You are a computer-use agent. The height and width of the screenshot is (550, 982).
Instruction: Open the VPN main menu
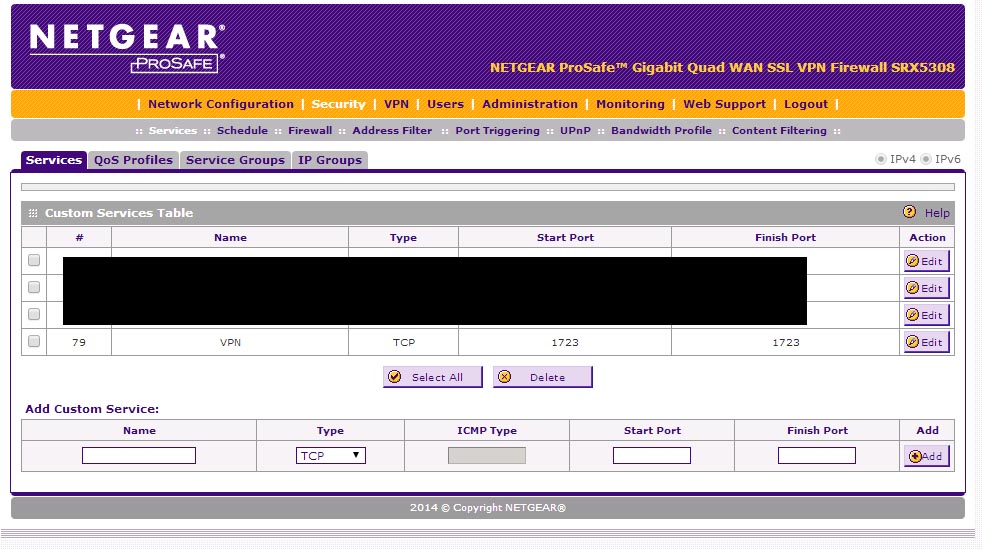point(396,104)
